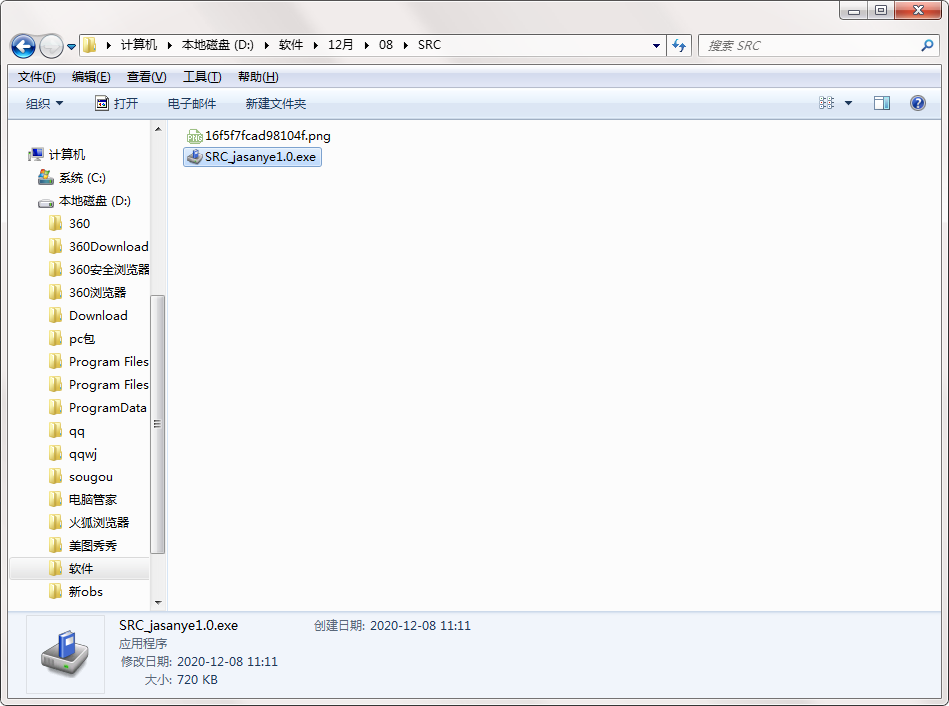
Task: Open the 火狐浏览器 folder
Action: [x=89, y=523]
